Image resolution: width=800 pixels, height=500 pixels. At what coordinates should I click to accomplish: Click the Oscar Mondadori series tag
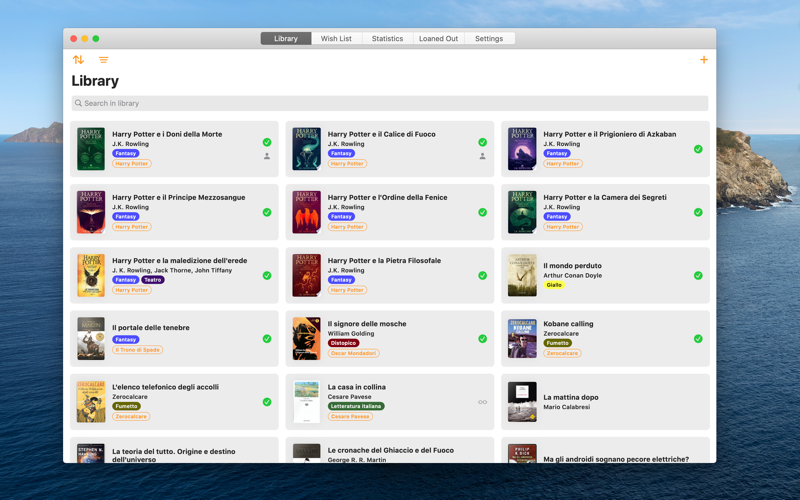[x=354, y=353]
